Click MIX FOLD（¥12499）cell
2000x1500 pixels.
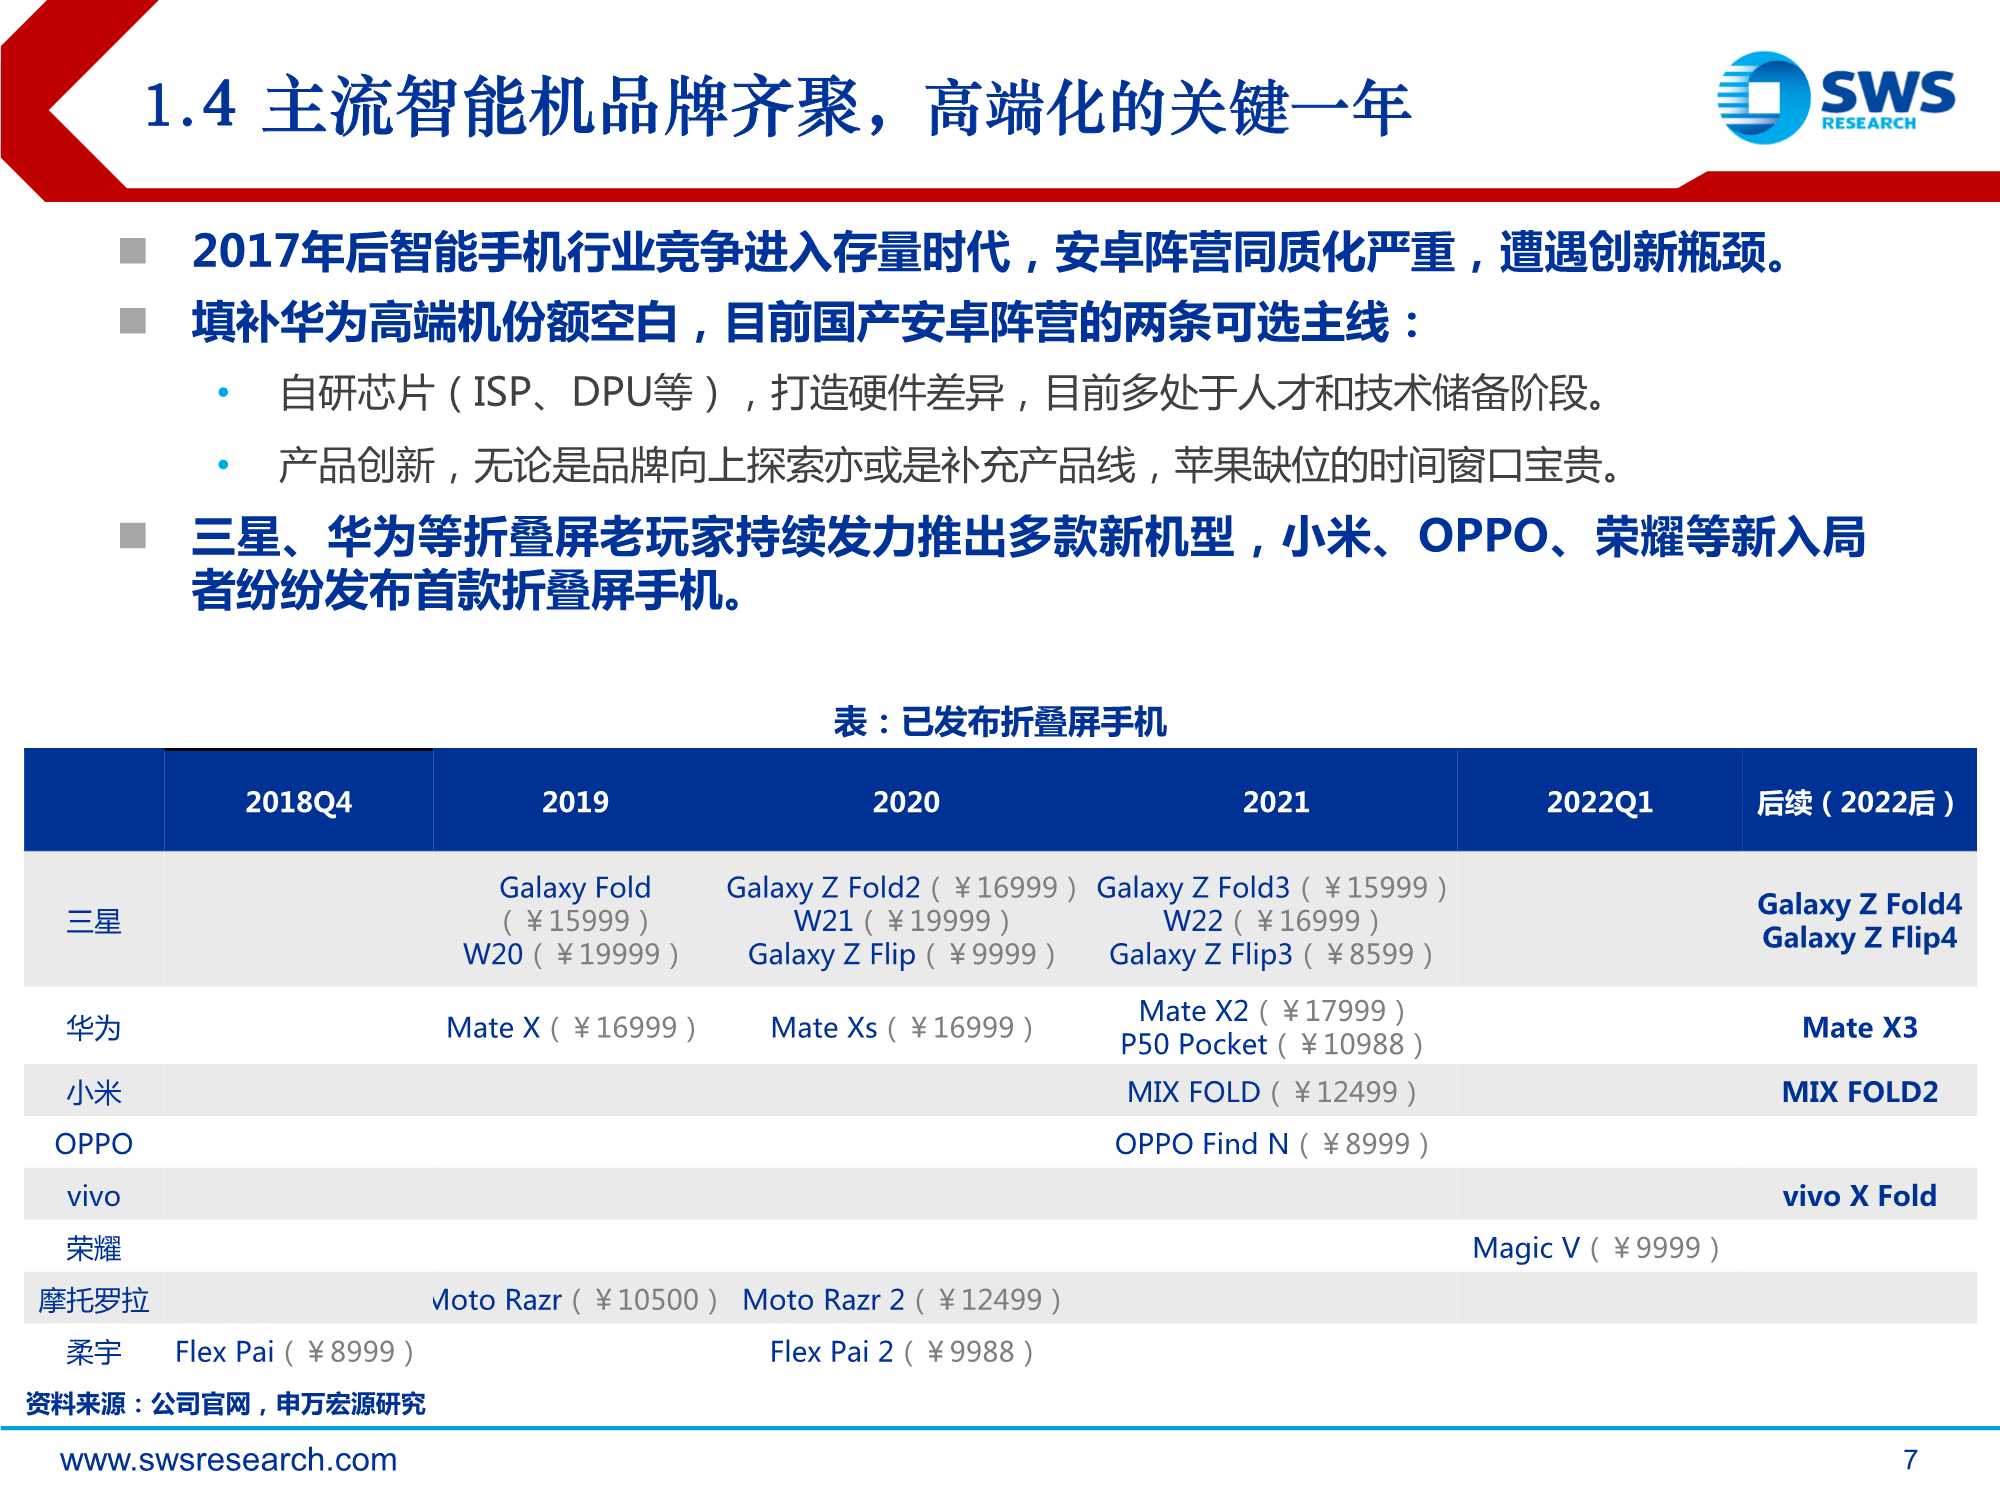click(1272, 1092)
